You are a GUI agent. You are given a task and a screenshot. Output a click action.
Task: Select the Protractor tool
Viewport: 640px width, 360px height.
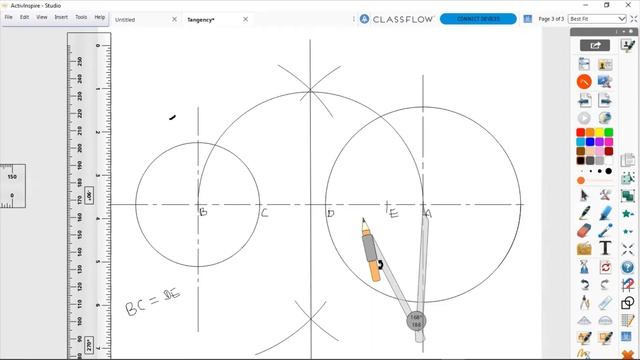point(605,320)
